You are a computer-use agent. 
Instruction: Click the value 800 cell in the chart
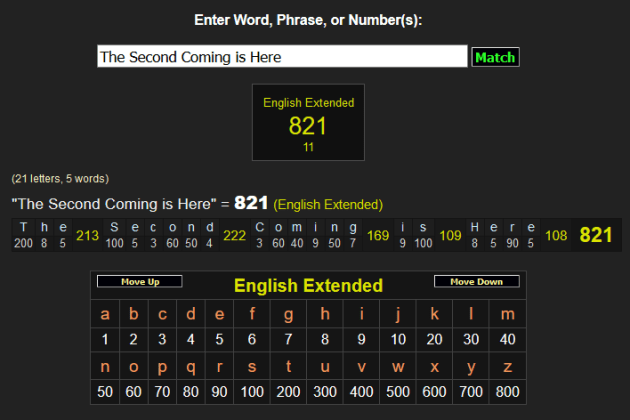pos(507,393)
